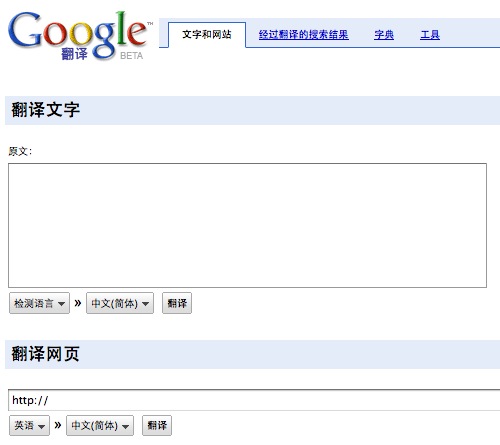
Task: Click the 翻译网页 section header
Action: [x=46, y=354]
